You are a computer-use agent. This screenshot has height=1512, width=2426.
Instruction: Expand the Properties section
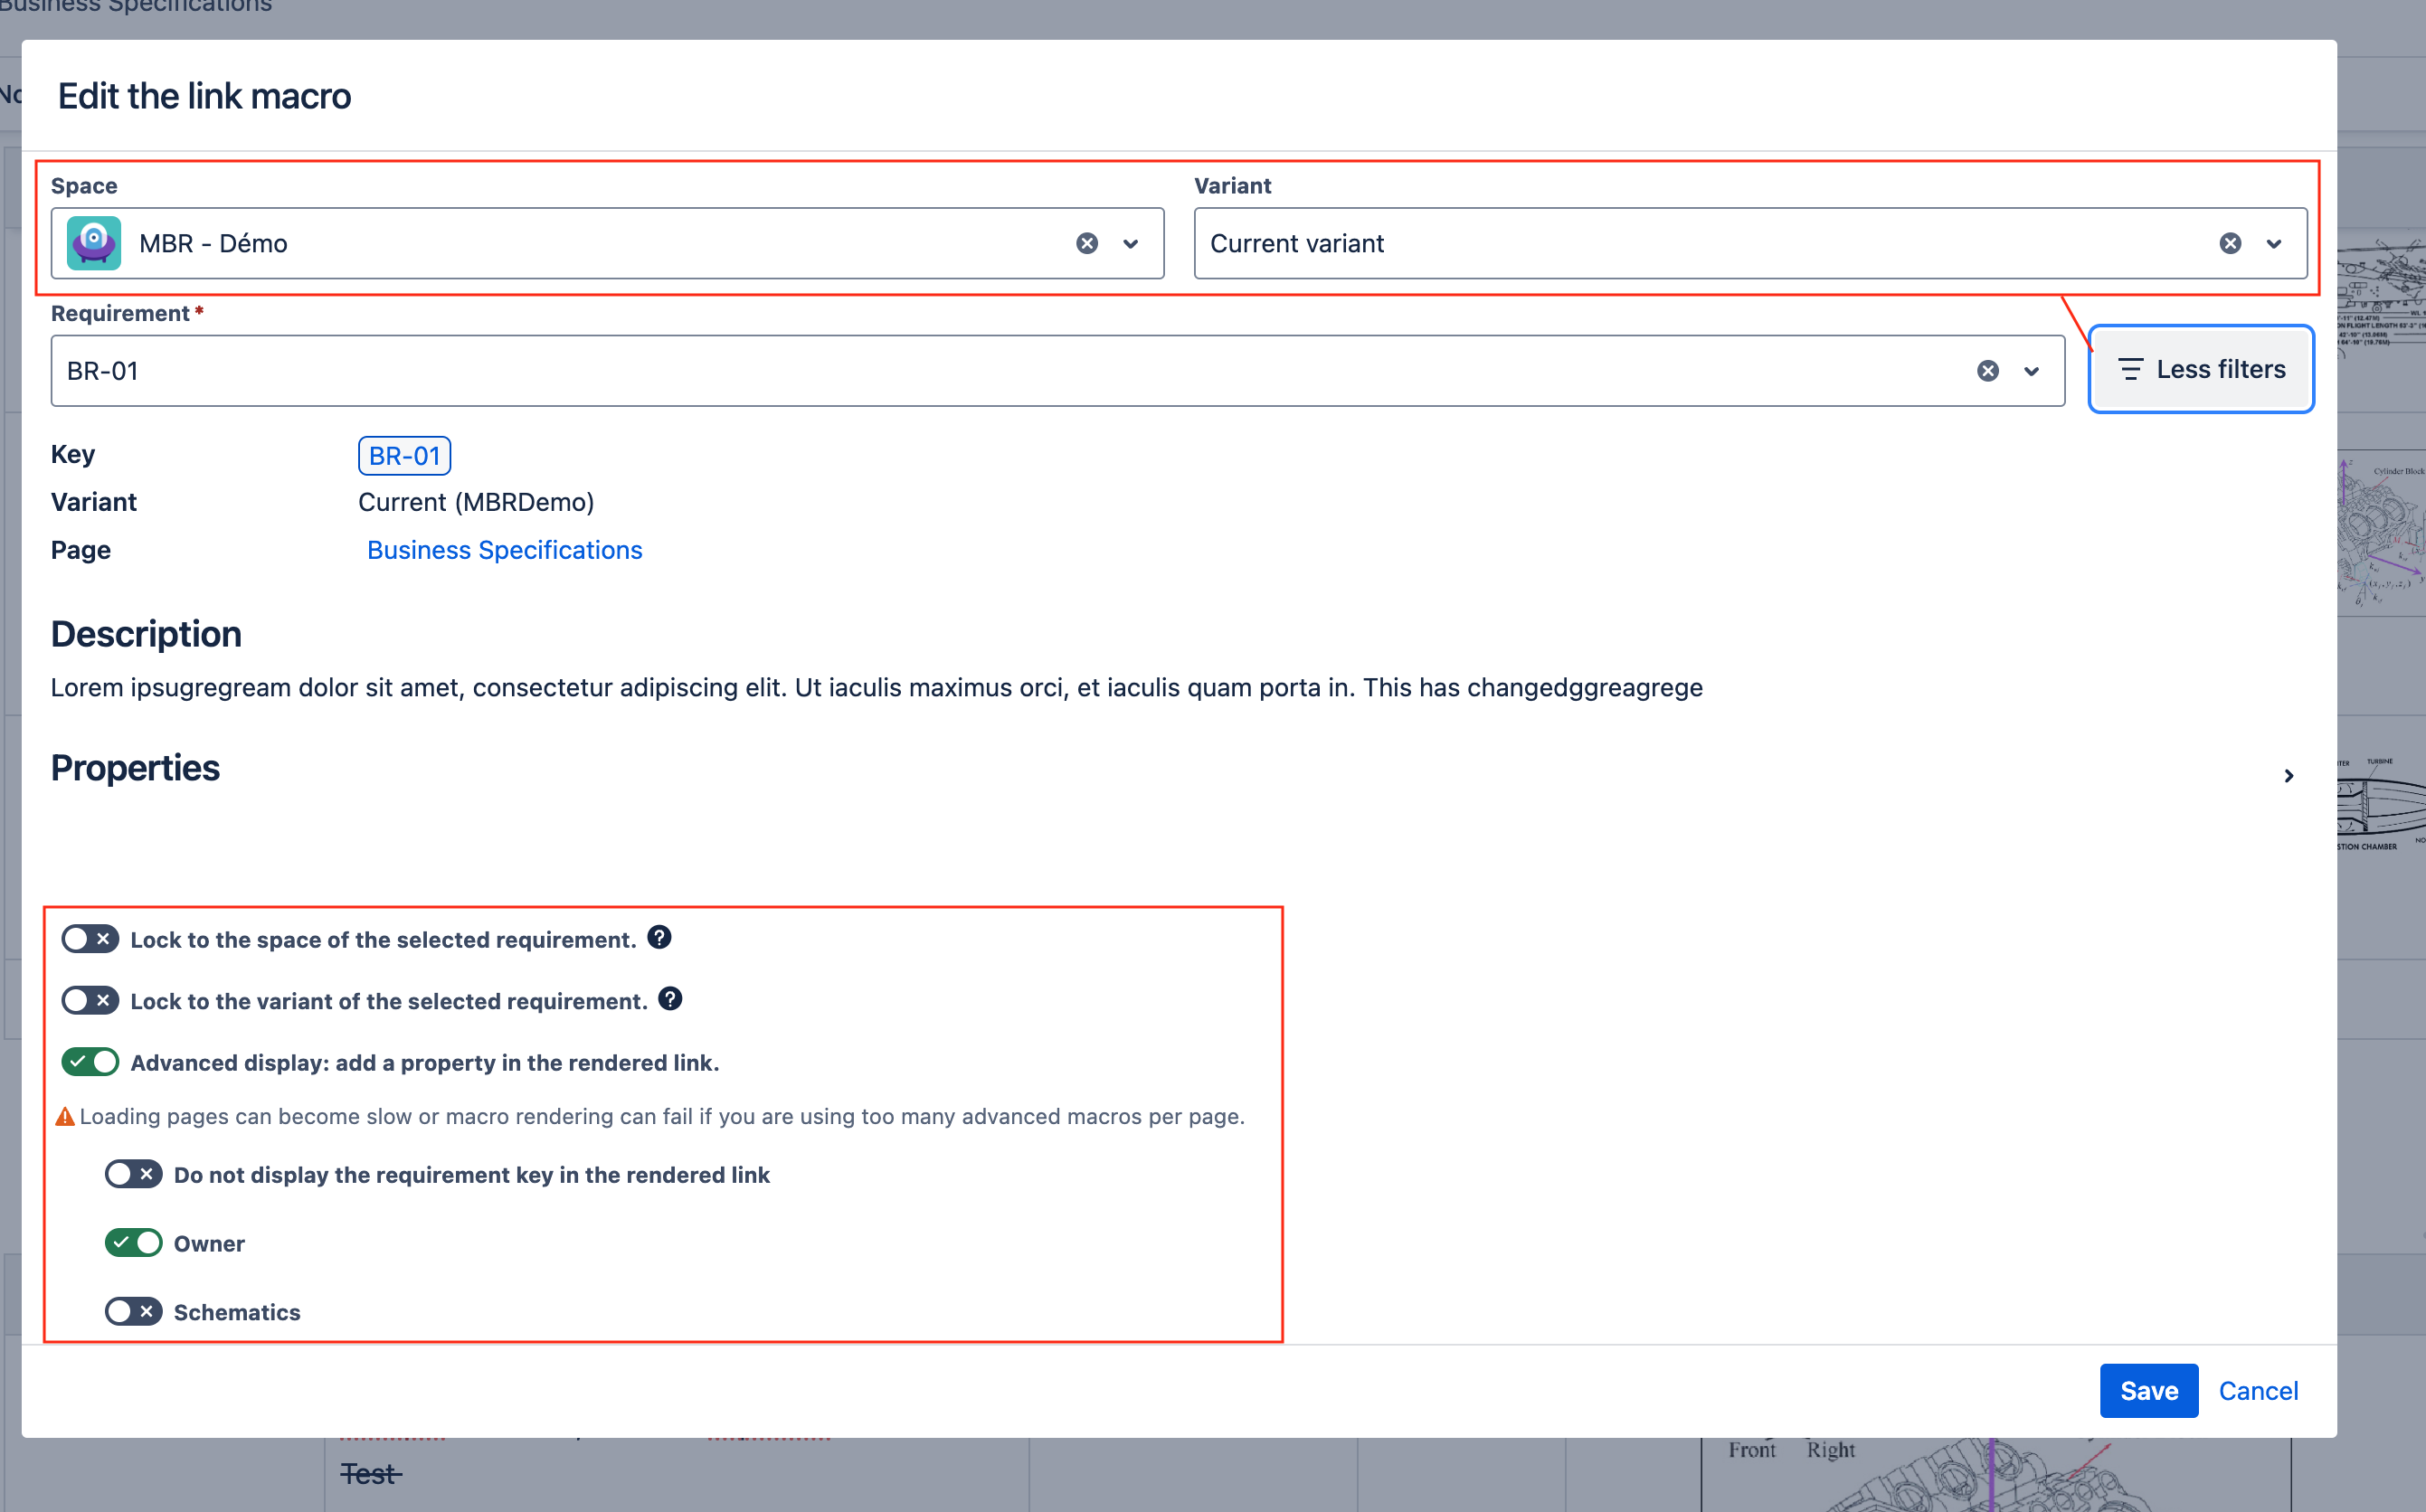pyautogui.click(x=2289, y=775)
